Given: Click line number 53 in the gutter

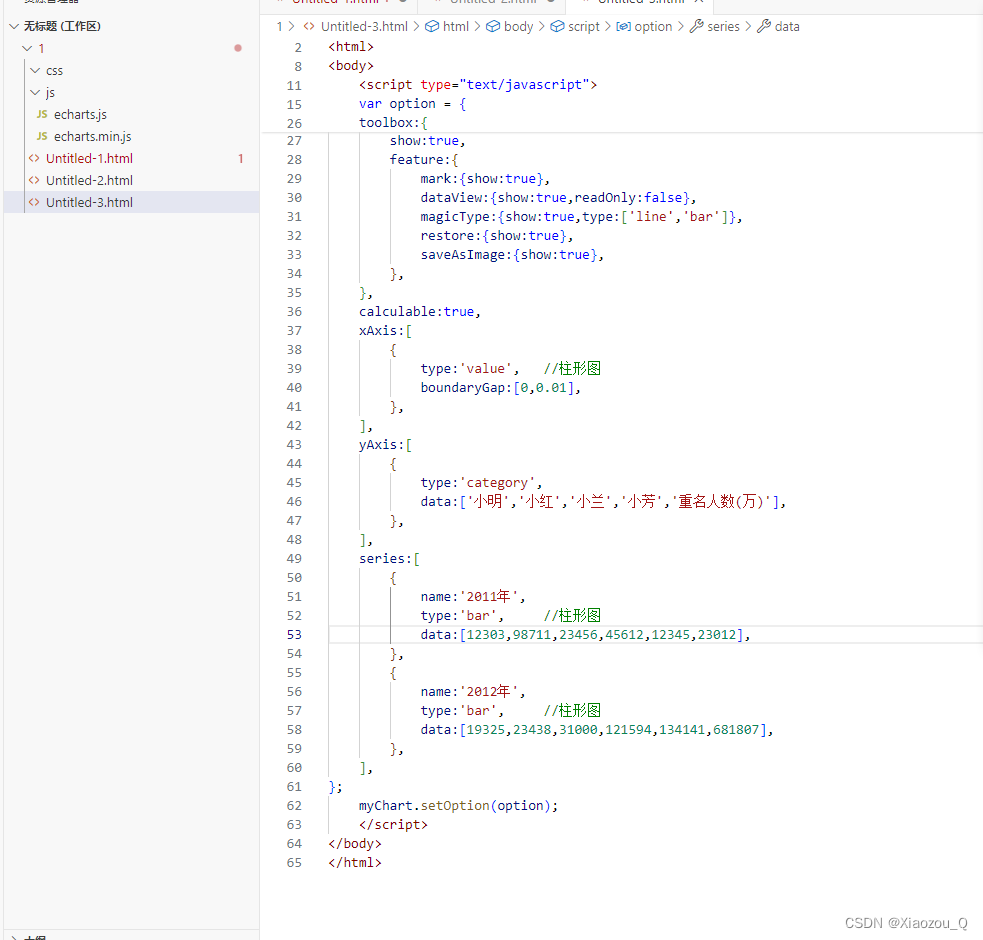Looking at the screenshot, I should (x=294, y=635).
